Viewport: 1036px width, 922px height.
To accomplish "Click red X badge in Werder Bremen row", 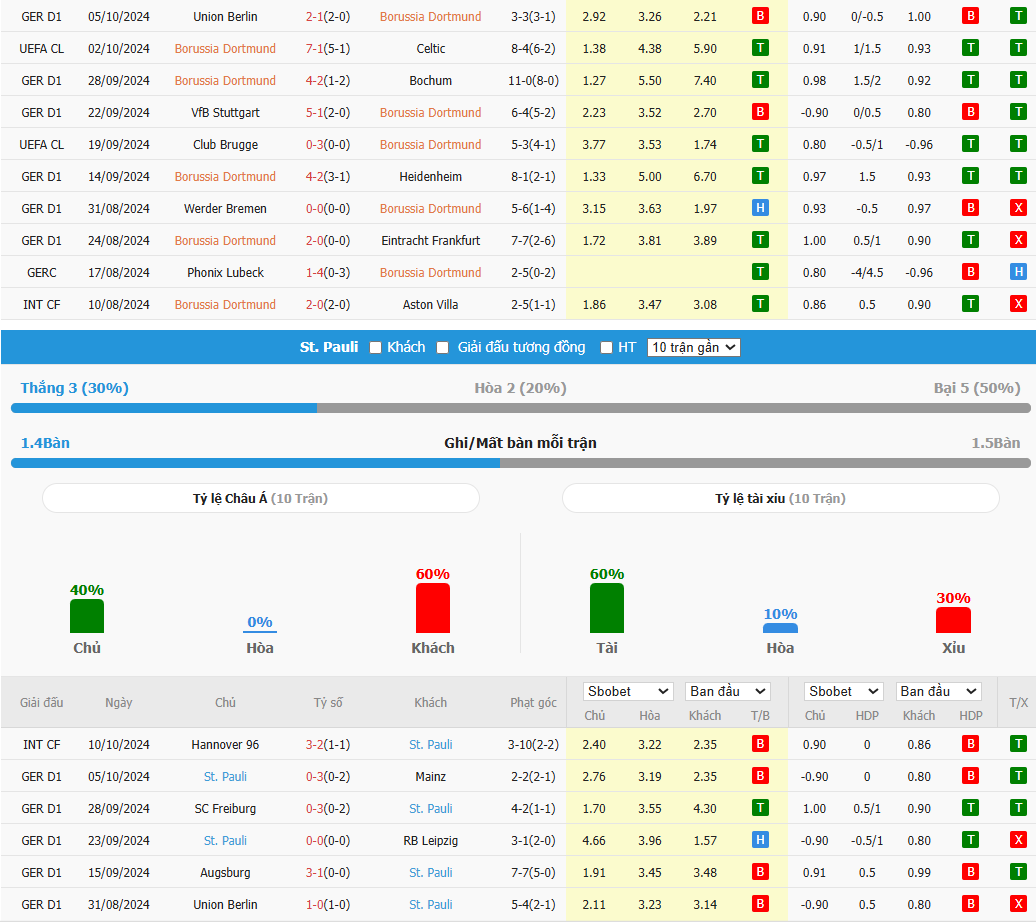I will [x=1018, y=208].
